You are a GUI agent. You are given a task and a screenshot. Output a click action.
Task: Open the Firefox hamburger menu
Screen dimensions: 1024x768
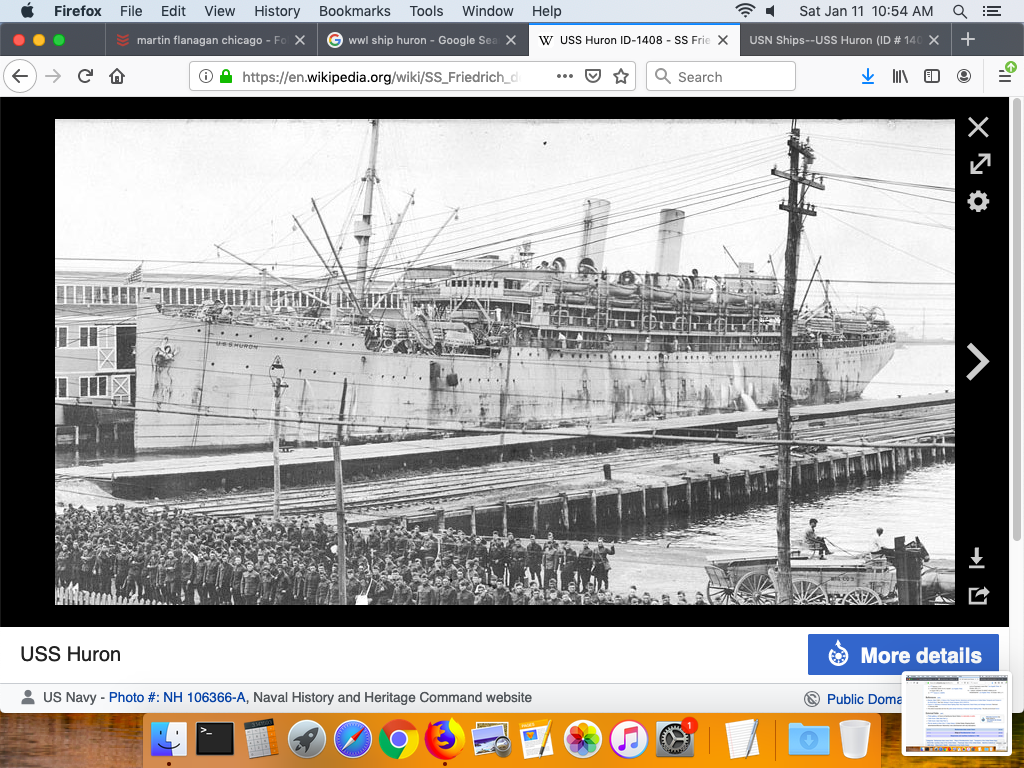pyautogui.click(x=1005, y=77)
